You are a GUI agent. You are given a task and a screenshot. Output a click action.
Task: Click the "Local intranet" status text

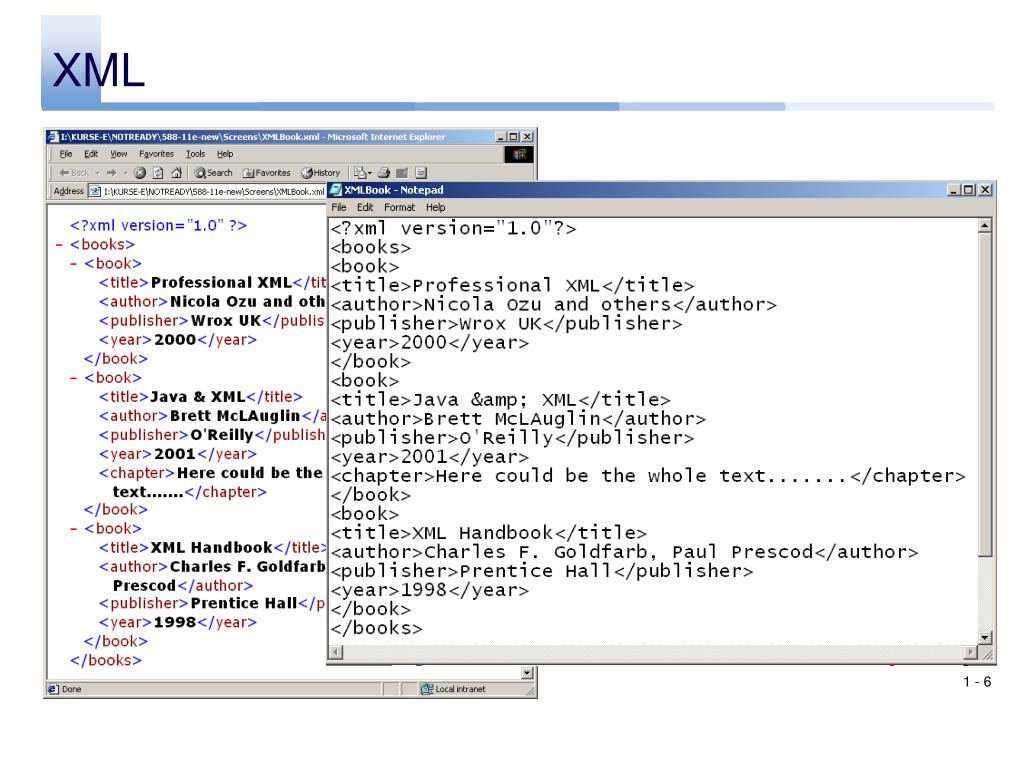coord(460,689)
